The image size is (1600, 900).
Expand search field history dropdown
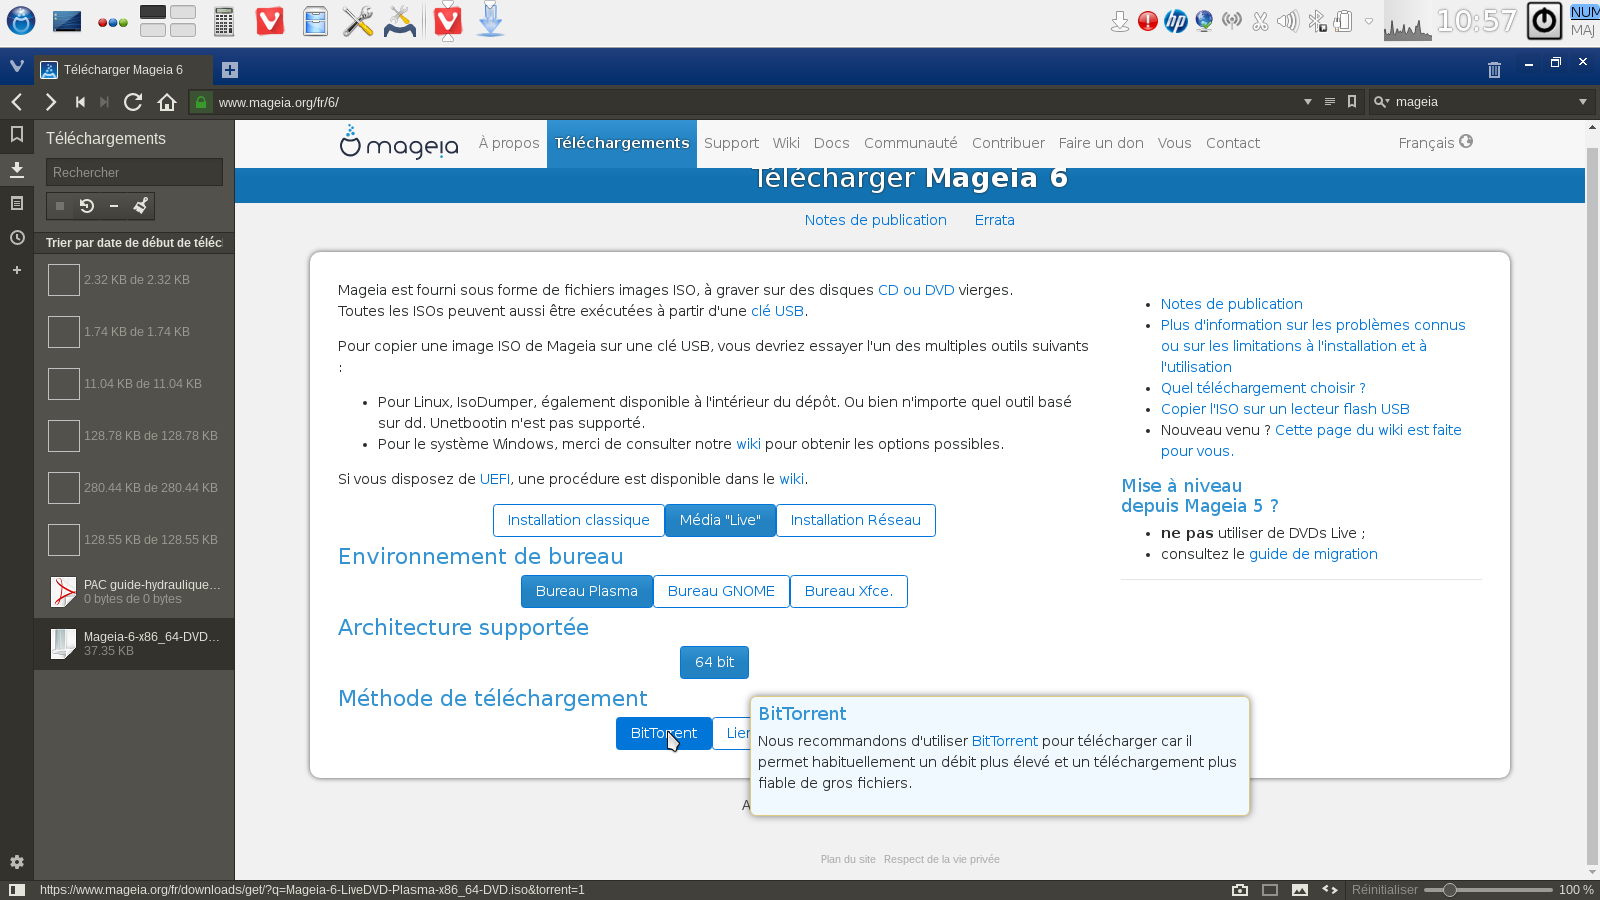[x=1583, y=102]
